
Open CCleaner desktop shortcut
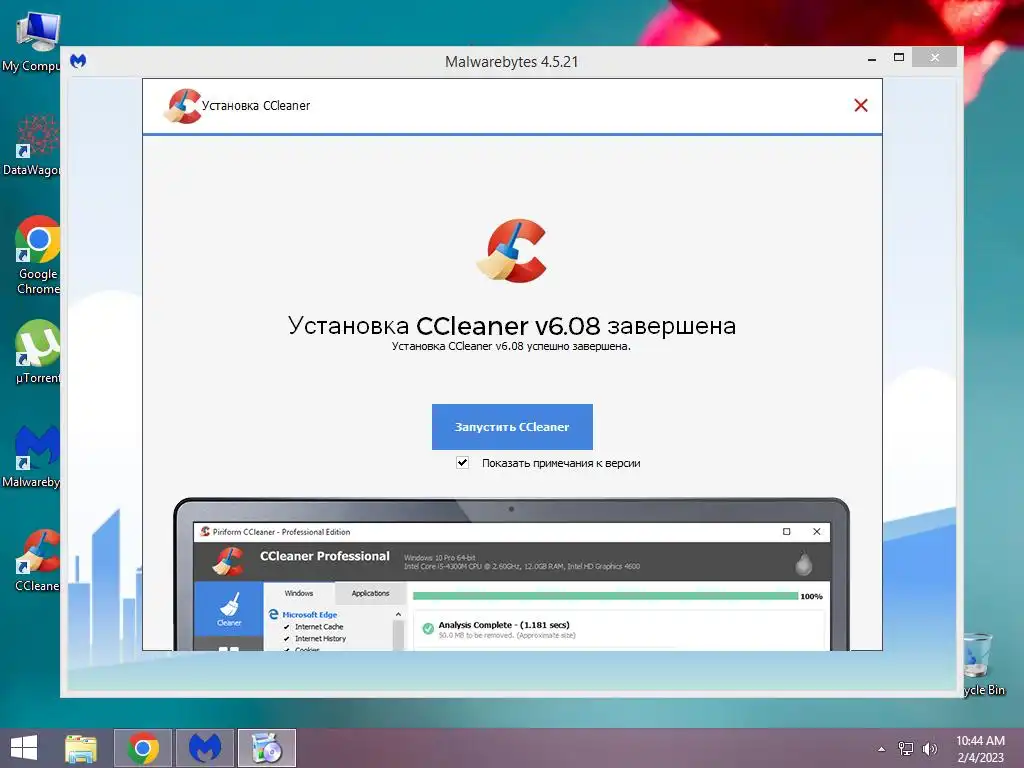[37, 560]
